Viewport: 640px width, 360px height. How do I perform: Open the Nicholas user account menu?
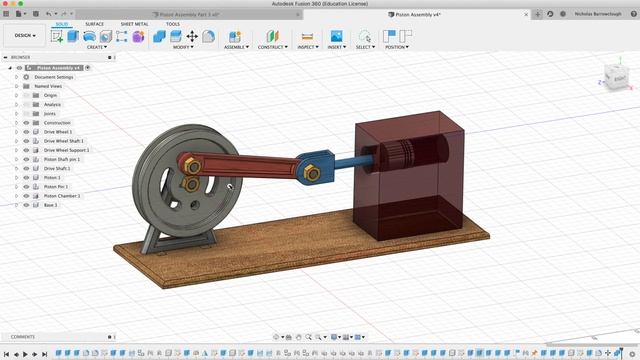[x=598, y=14]
